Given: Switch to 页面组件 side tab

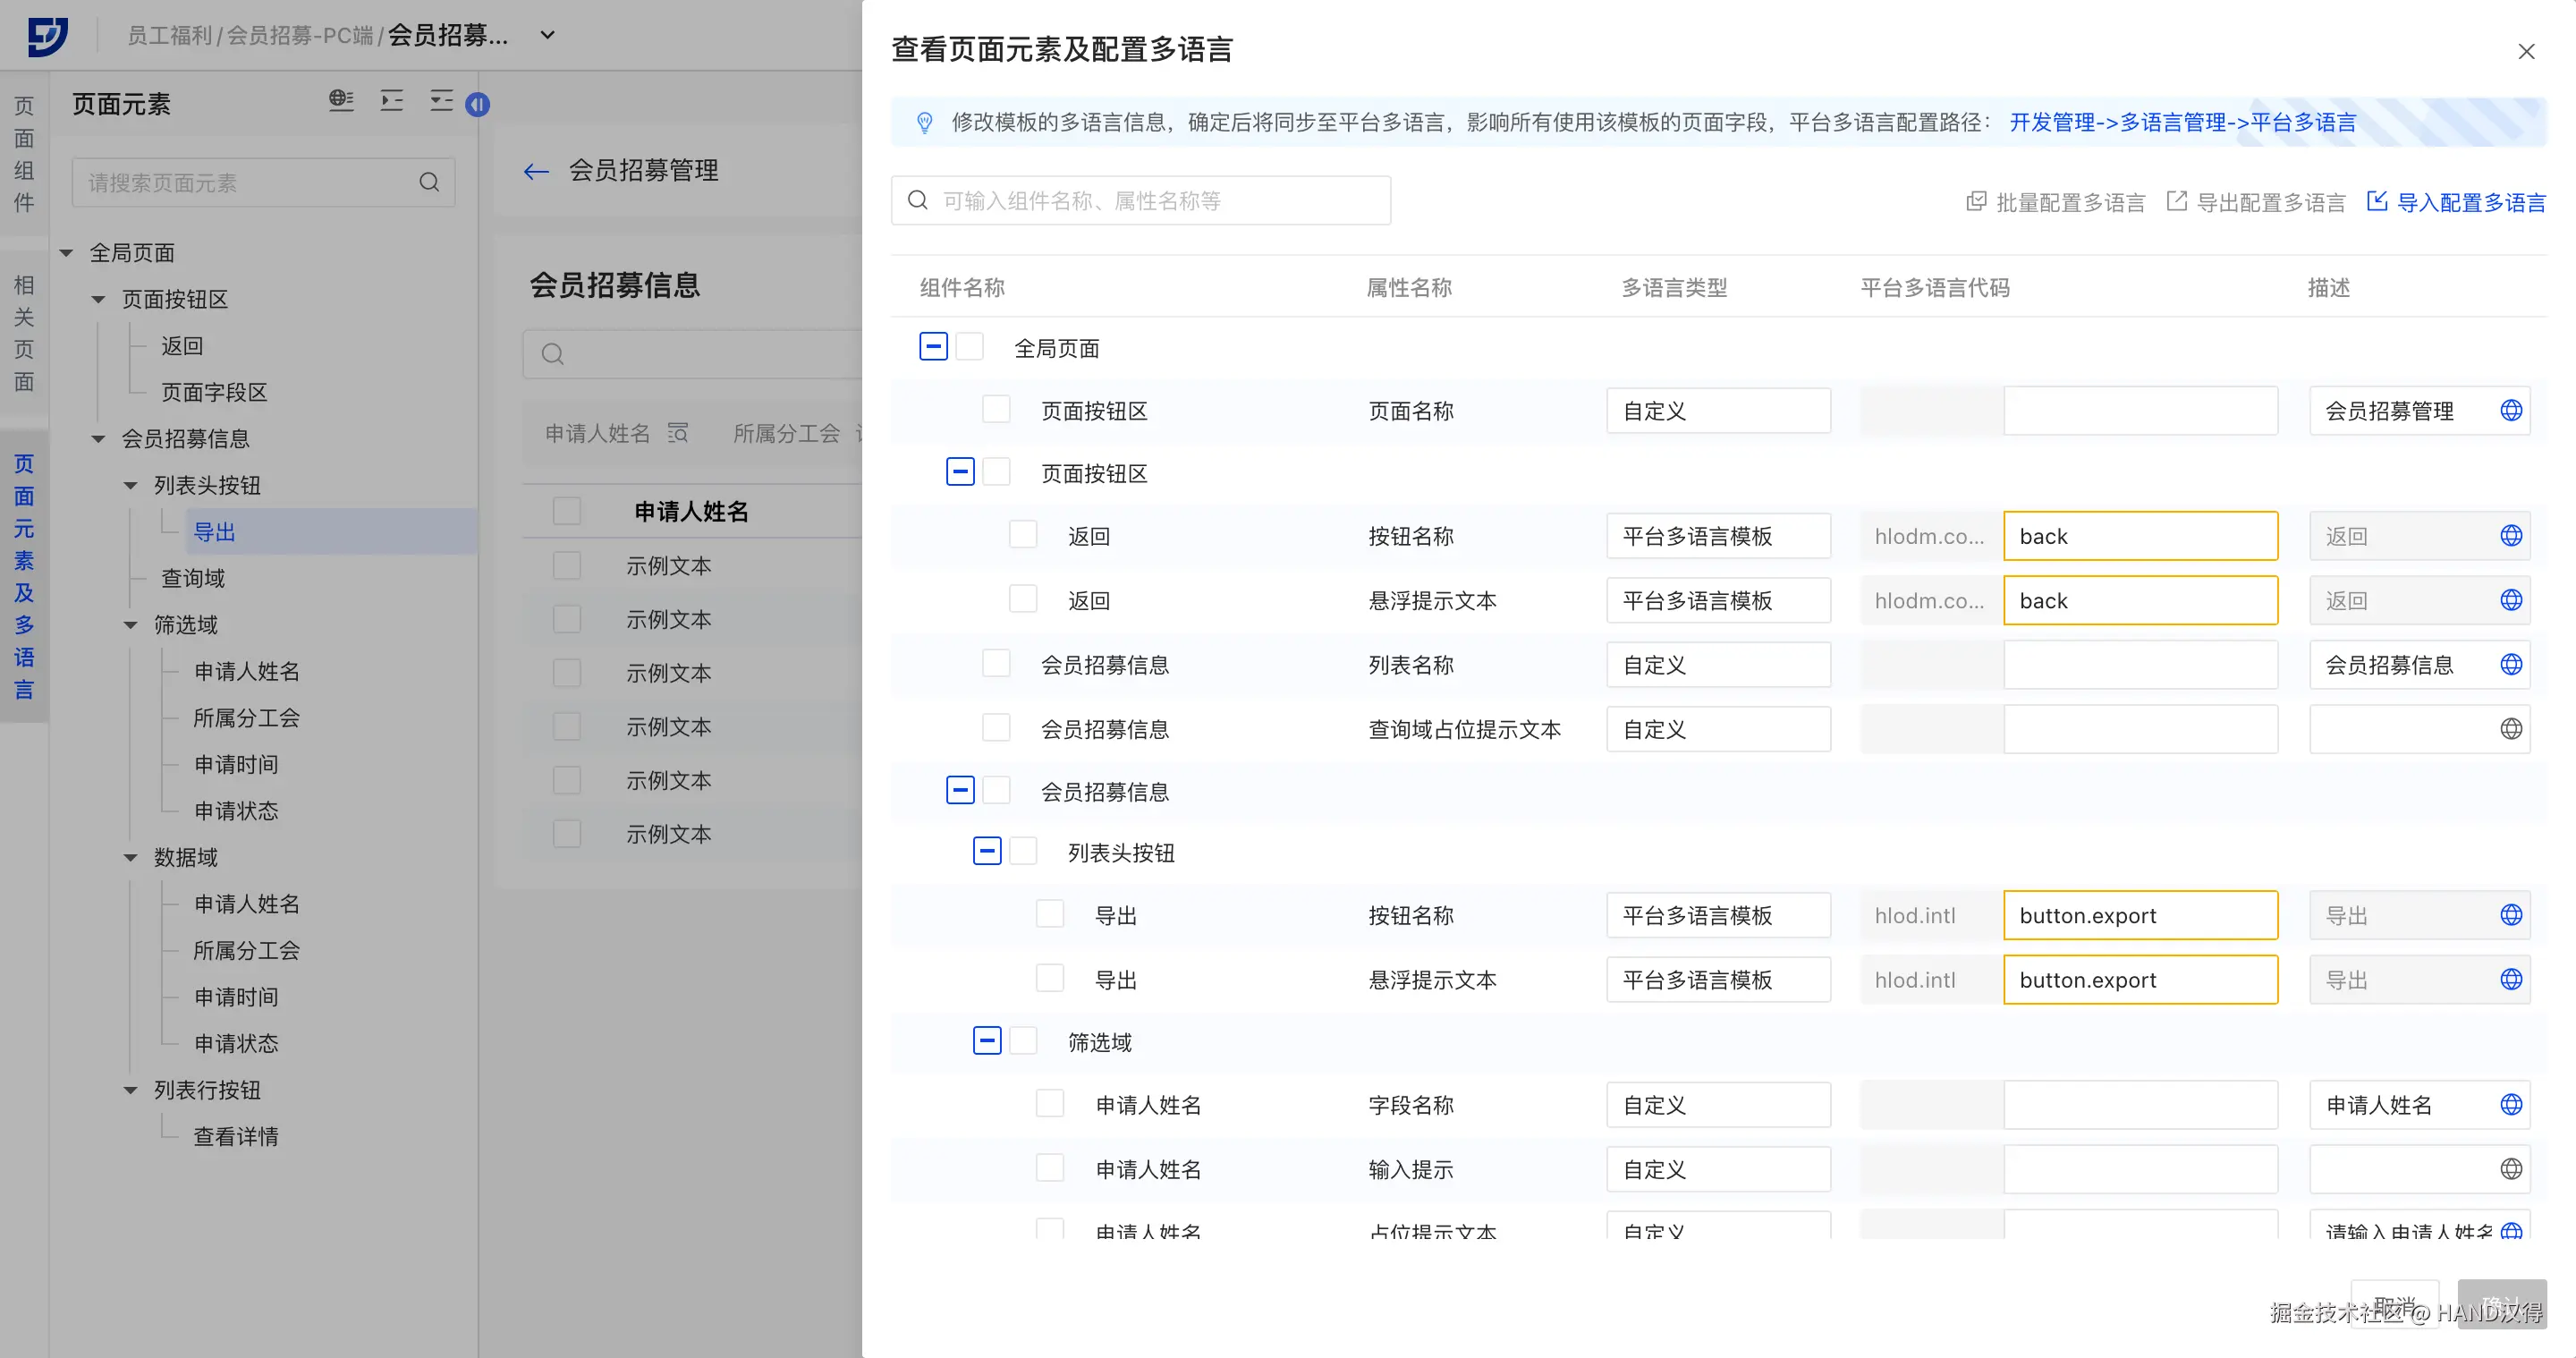Looking at the screenshot, I should 23,154.
